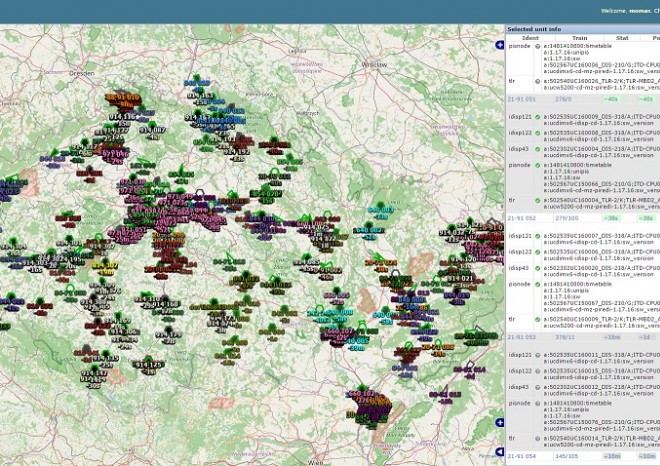
Task: Click green check beside 502302UC160020 idisp43 row
Action: pyautogui.click(x=538, y=268)
